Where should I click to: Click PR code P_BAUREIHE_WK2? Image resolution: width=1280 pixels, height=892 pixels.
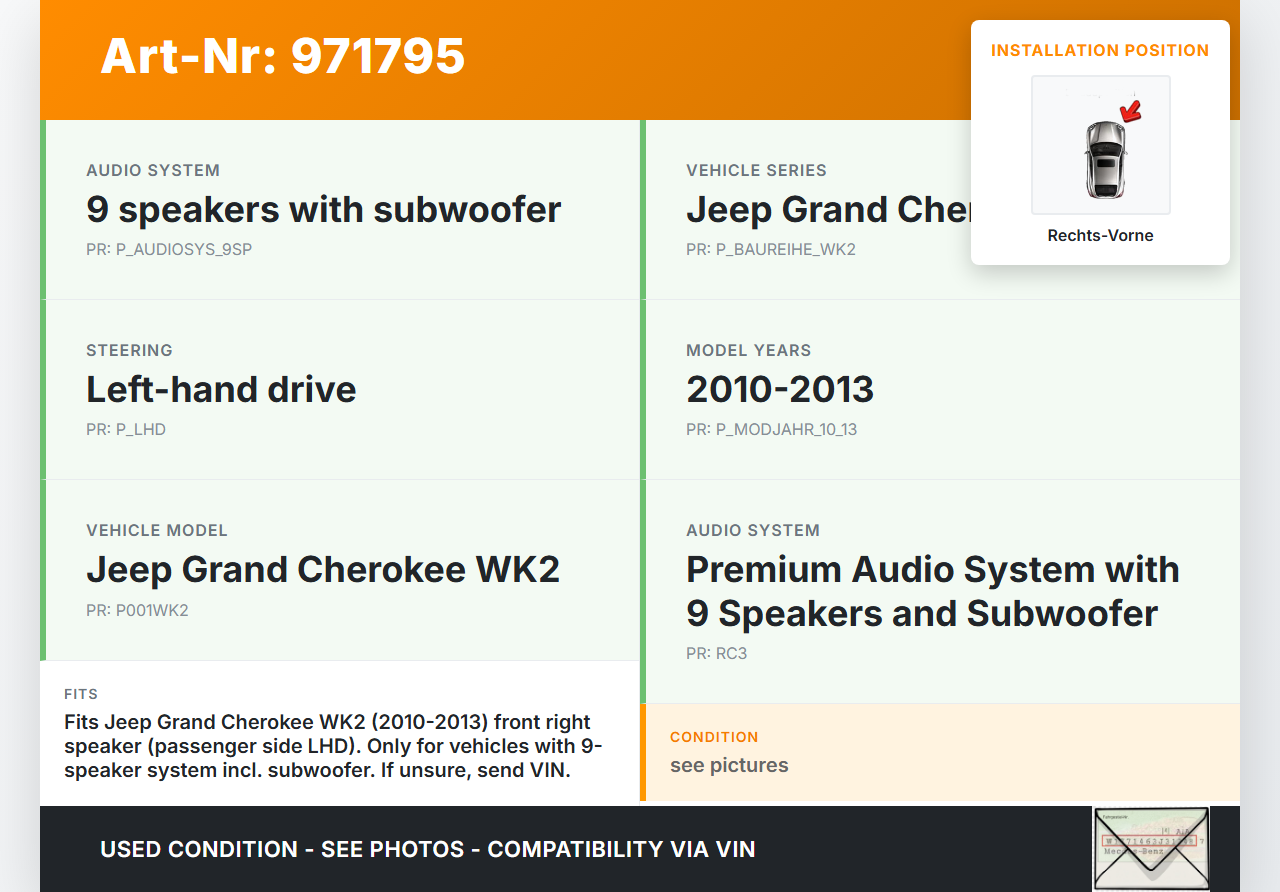[770, 250]
